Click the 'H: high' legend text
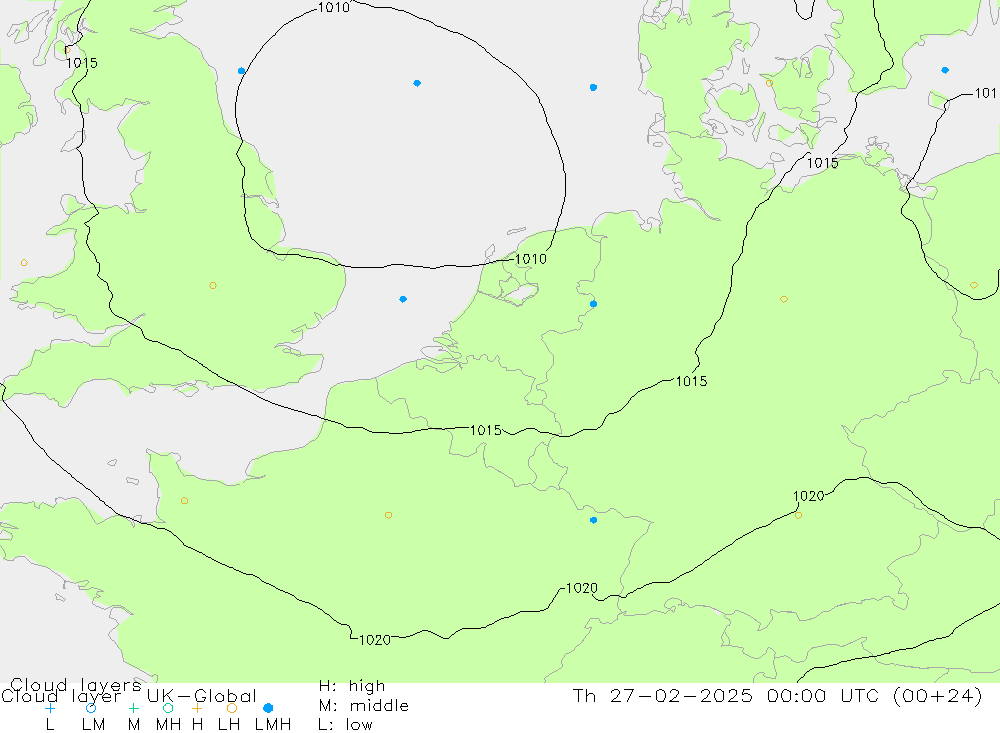Viewport: 1000px width, 733px height. pos(352,686)
